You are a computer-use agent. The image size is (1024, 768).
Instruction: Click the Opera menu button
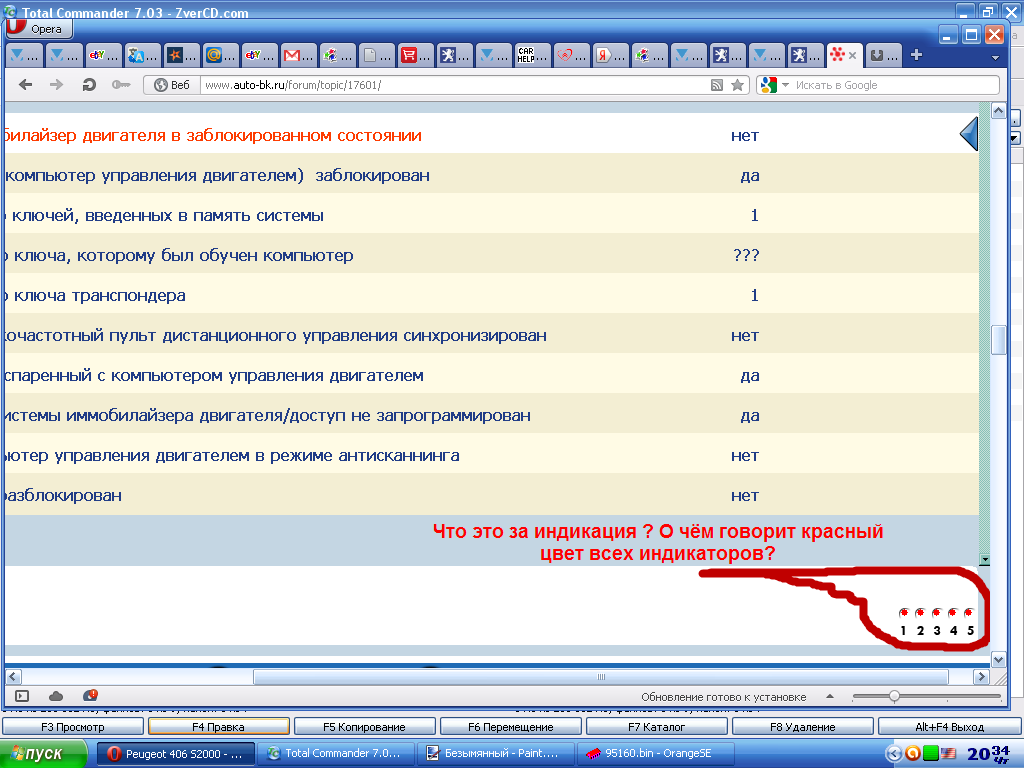[x=36, y=29]
